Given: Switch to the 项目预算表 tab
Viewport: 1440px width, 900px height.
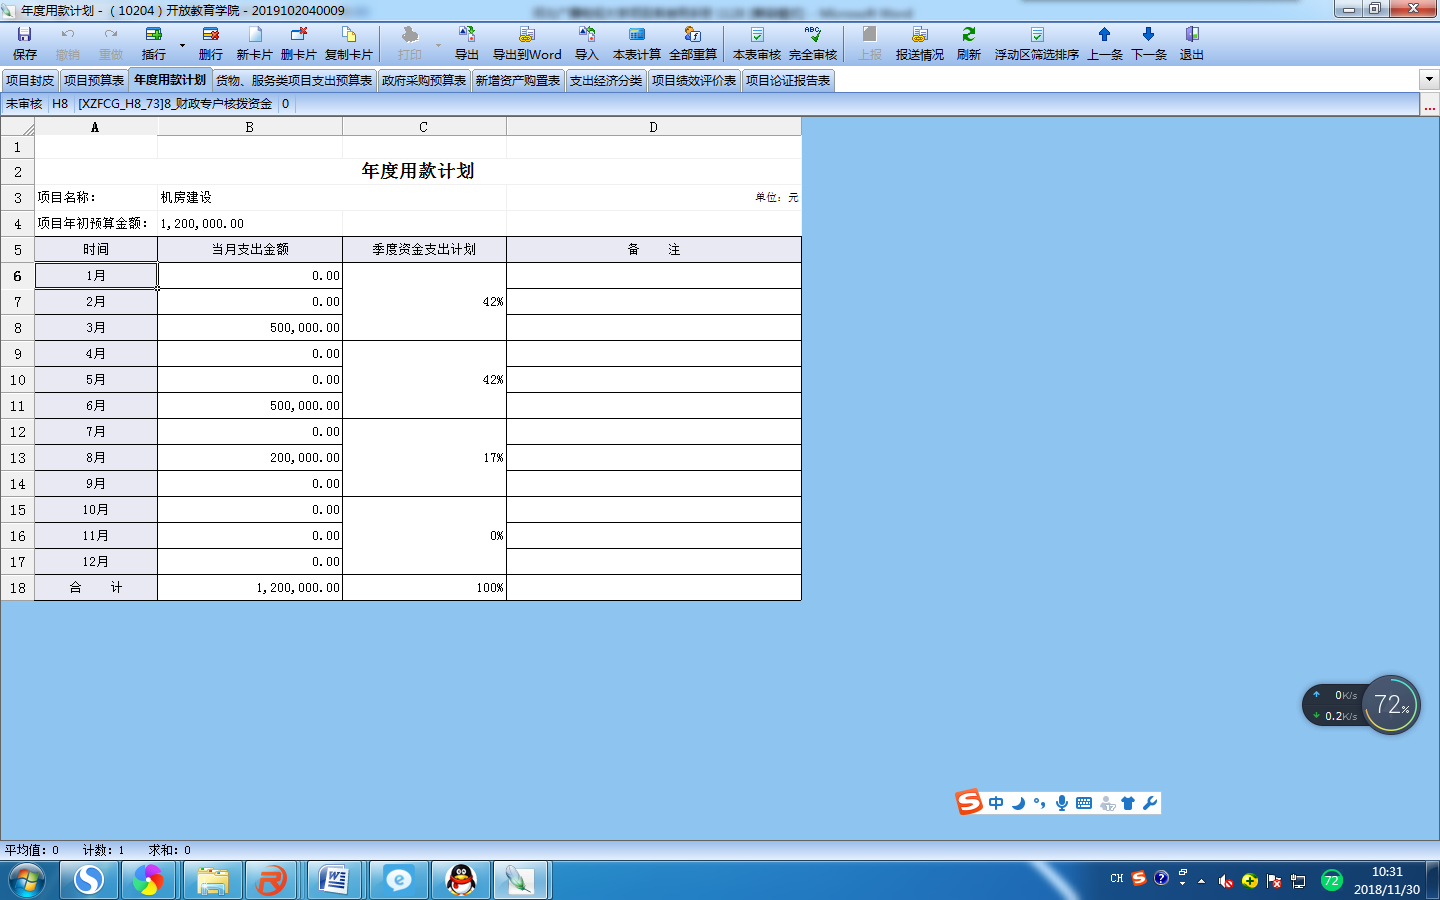Looking at the screenshot, I should pos(94,81).
